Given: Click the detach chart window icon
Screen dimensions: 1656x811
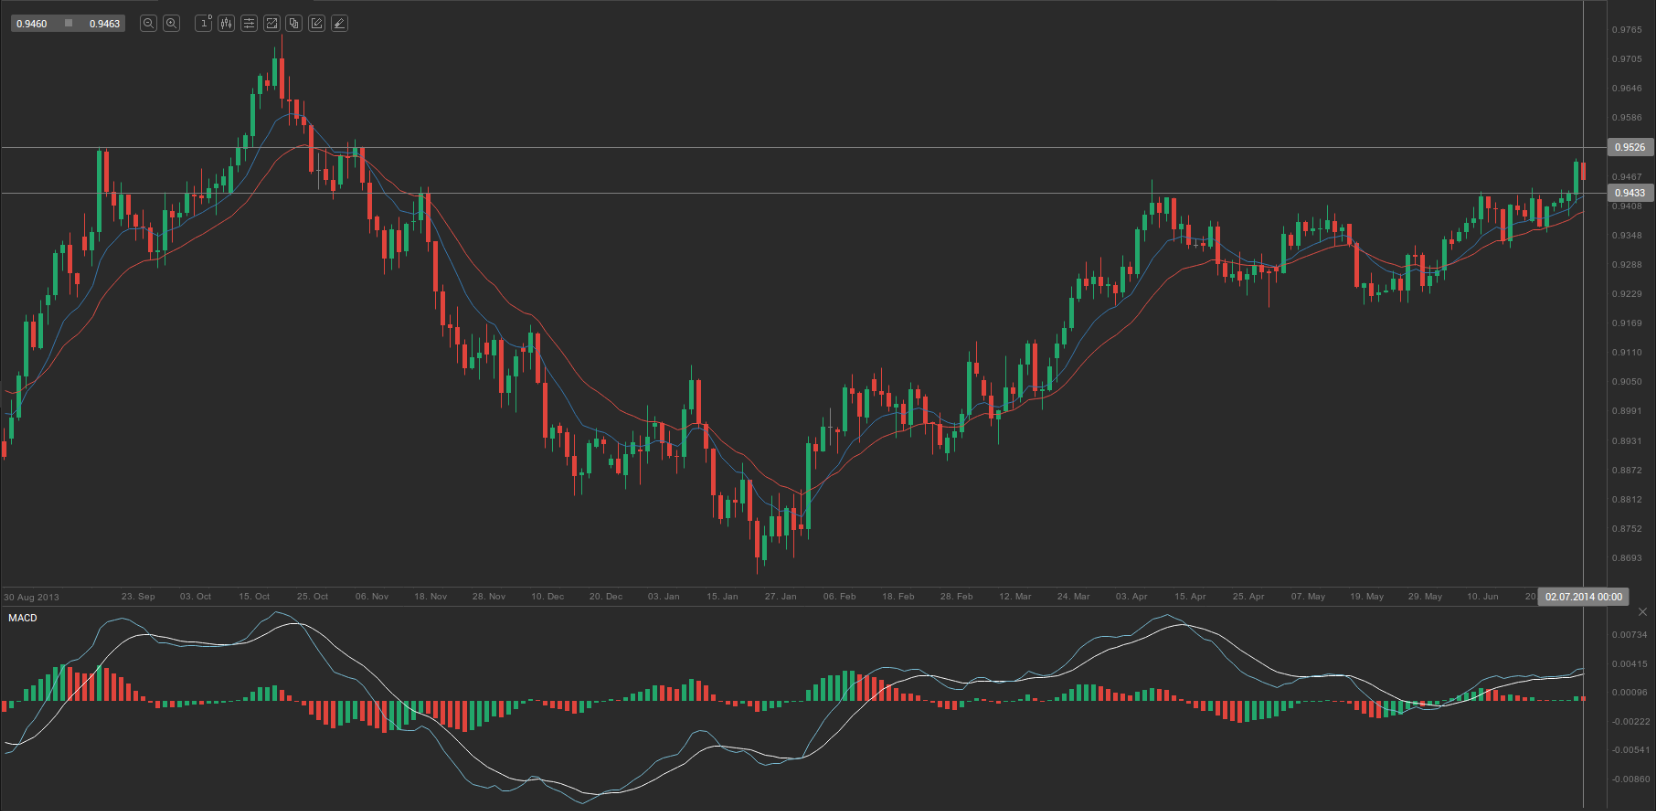Looking at the screenshot, I should 271,23.
